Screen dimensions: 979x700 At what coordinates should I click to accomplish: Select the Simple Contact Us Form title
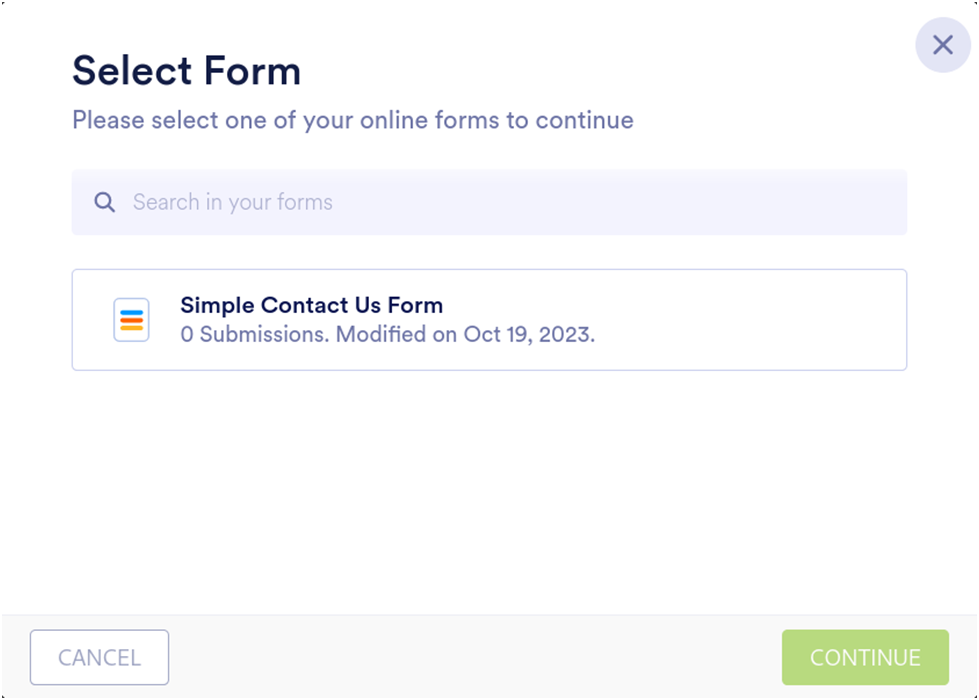(311, 305)
